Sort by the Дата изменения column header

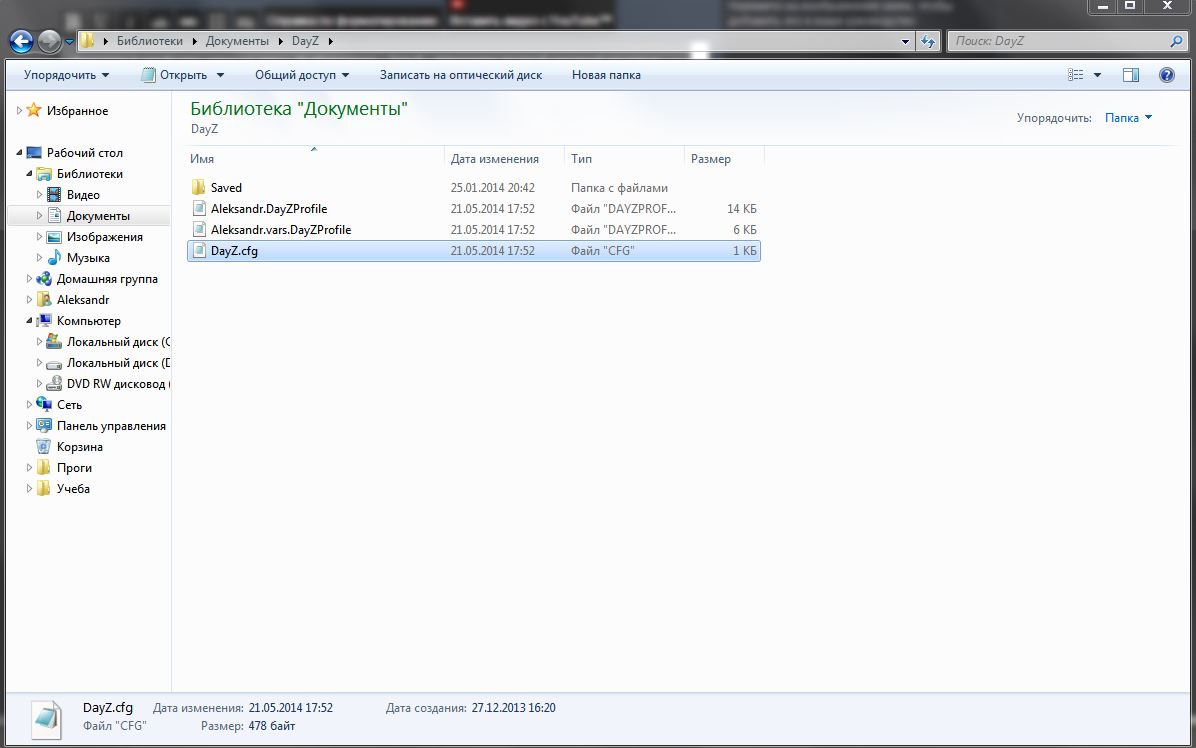[x=494, y=159]
